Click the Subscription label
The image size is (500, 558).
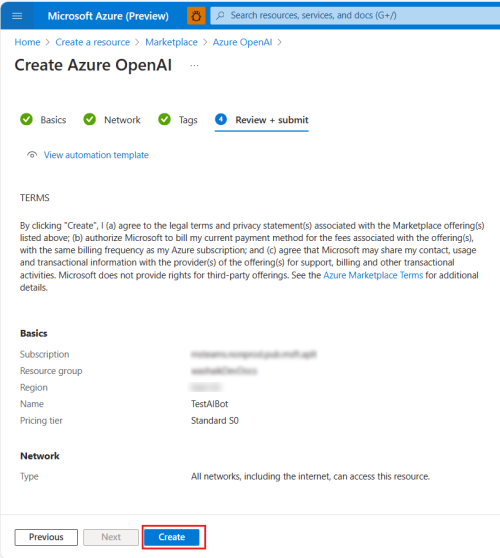click(44, 354)
